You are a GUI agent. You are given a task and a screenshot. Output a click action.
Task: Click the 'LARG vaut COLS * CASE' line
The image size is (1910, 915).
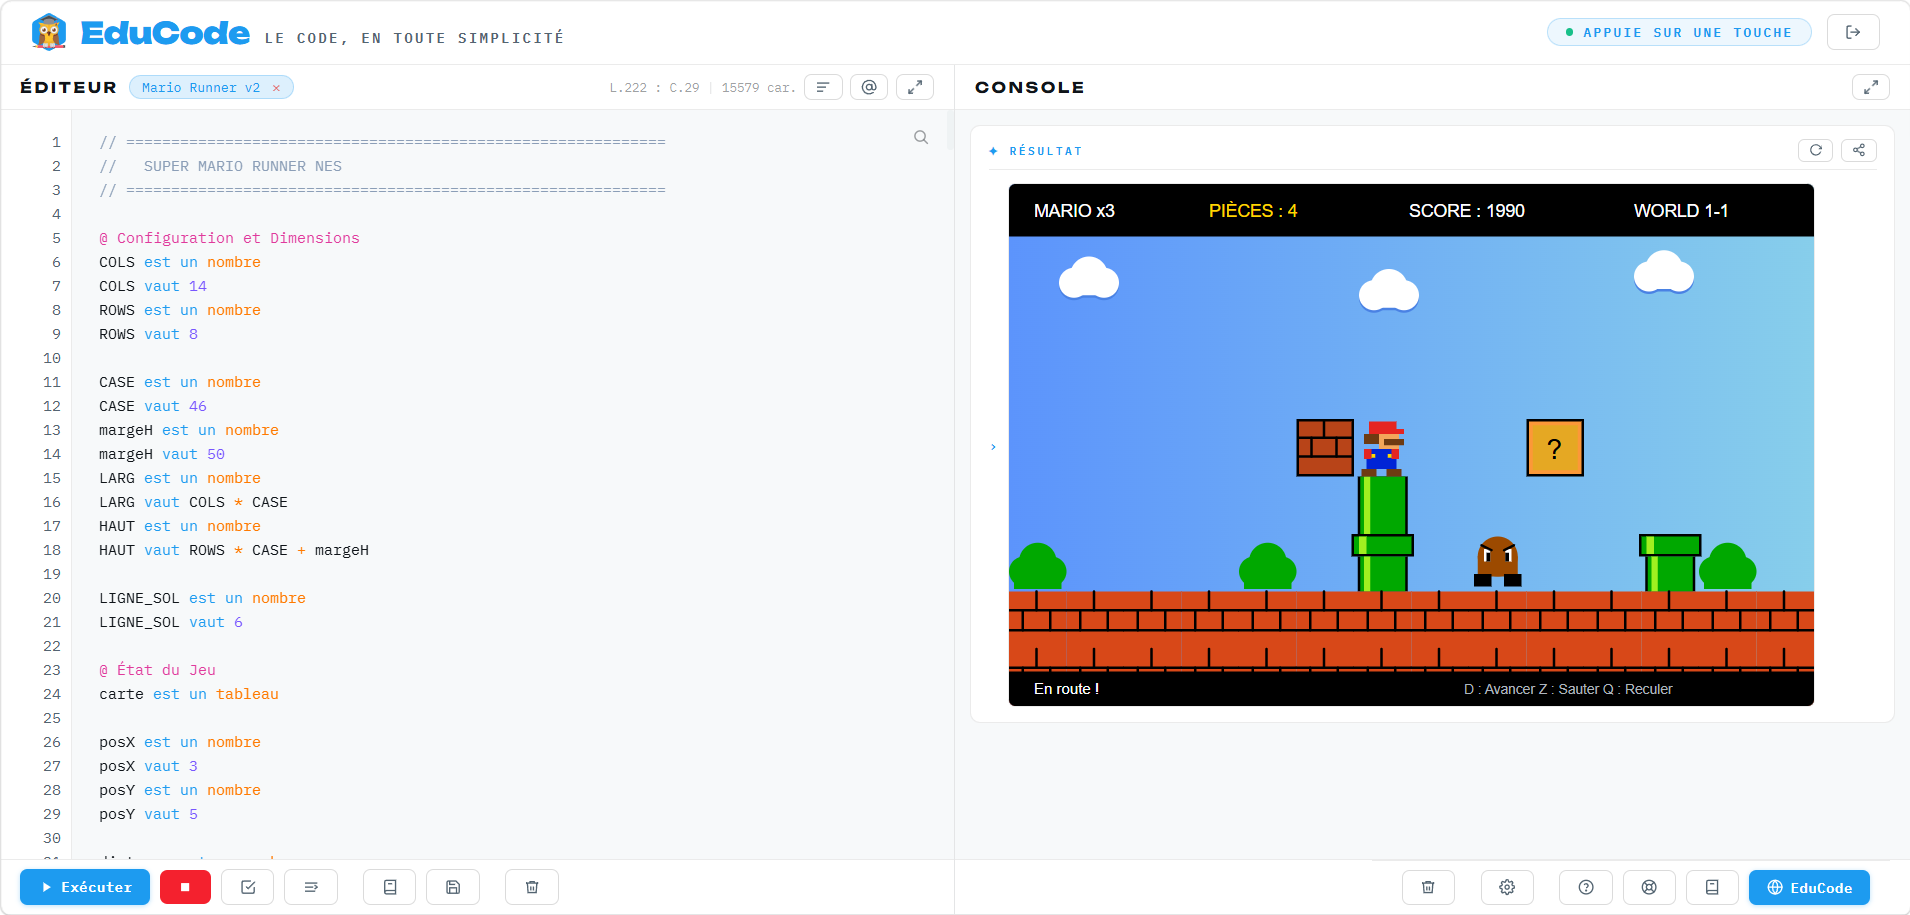(x=193, y=502)
